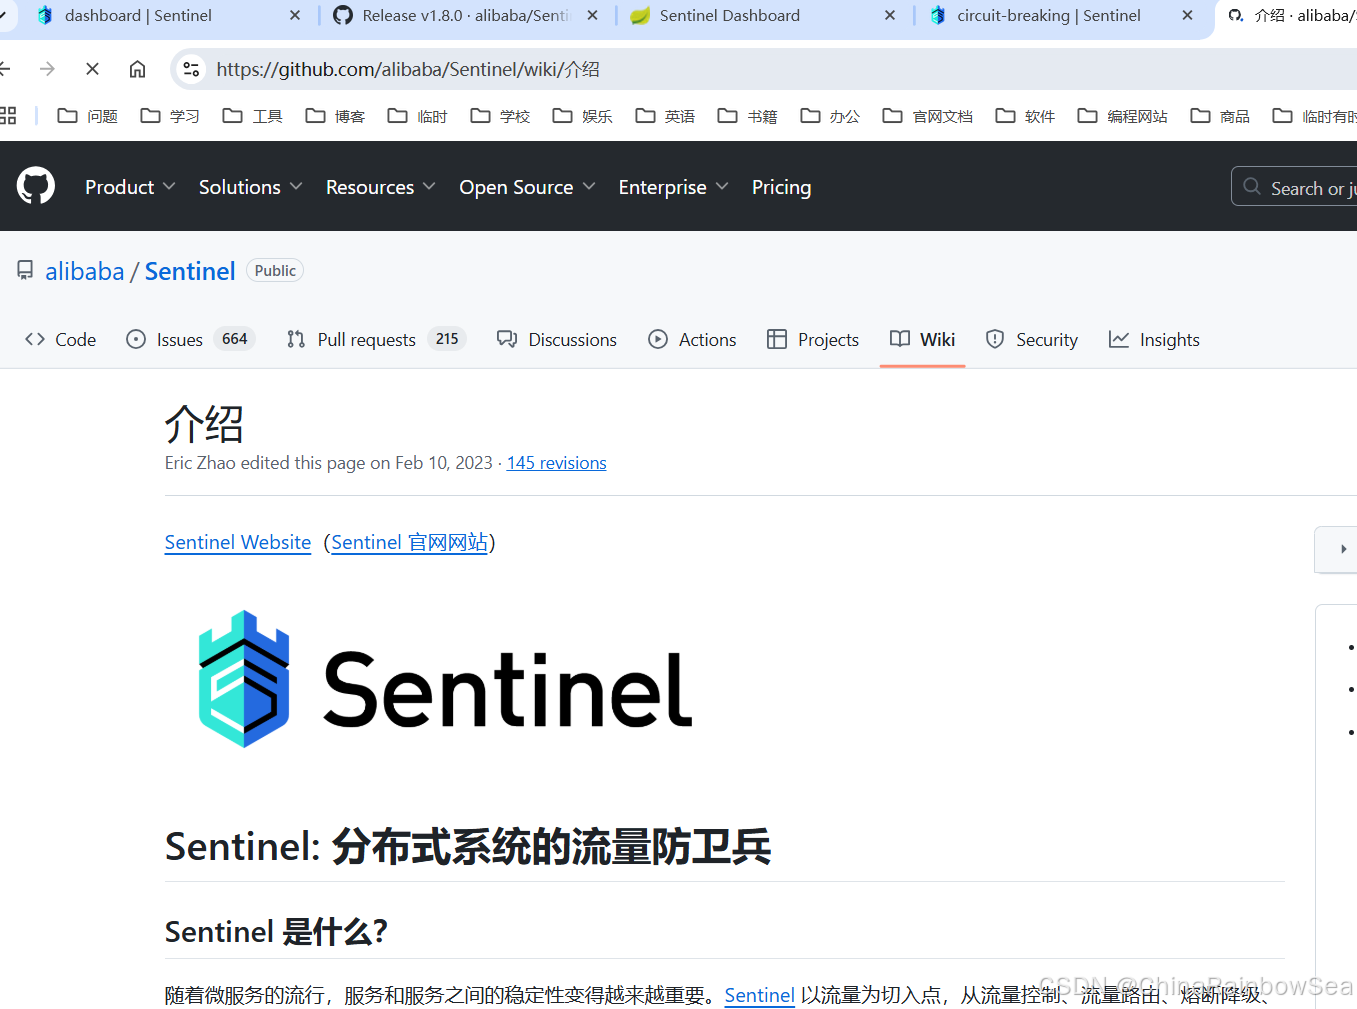
Task: Select the Wiki tab
Action: point(923,340)
